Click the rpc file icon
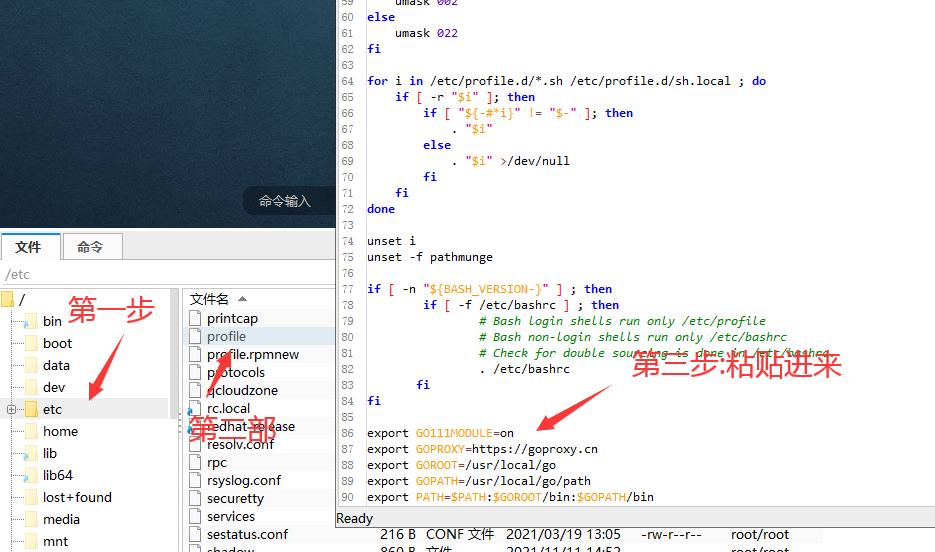Image resolution: width=935 pixels, height=552 pixels. tap(195, 462)
